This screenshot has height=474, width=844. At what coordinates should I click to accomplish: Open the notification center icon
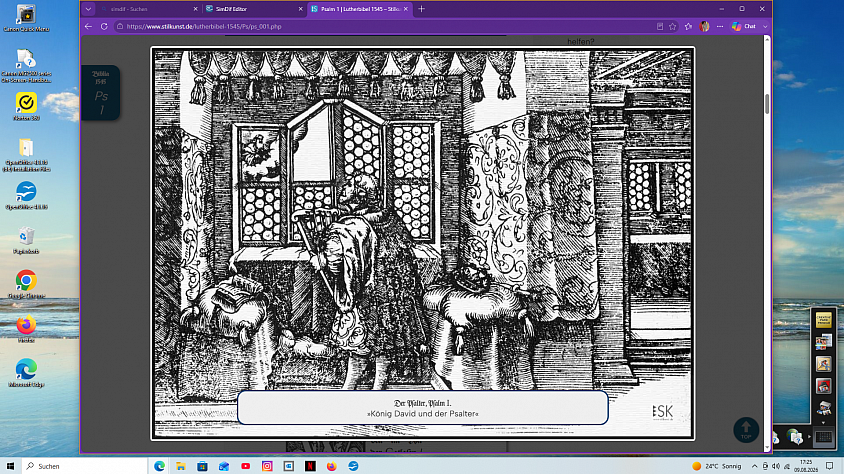pyautogui.click(x=829, y=466)
